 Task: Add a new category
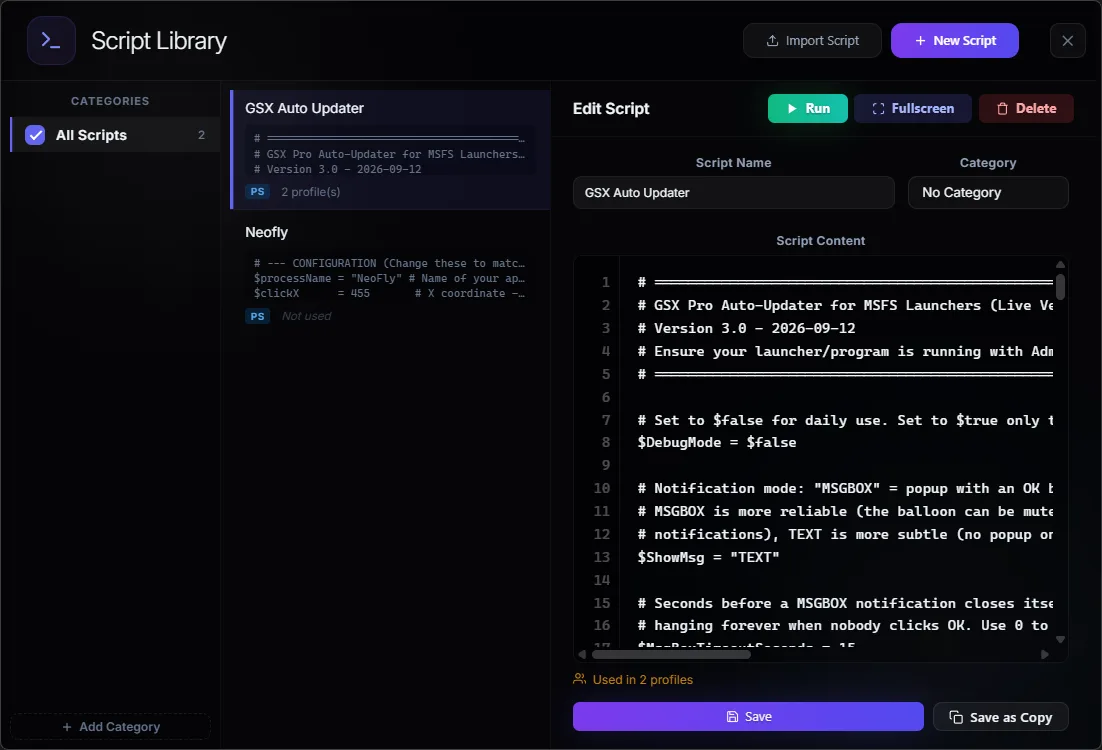110,727
